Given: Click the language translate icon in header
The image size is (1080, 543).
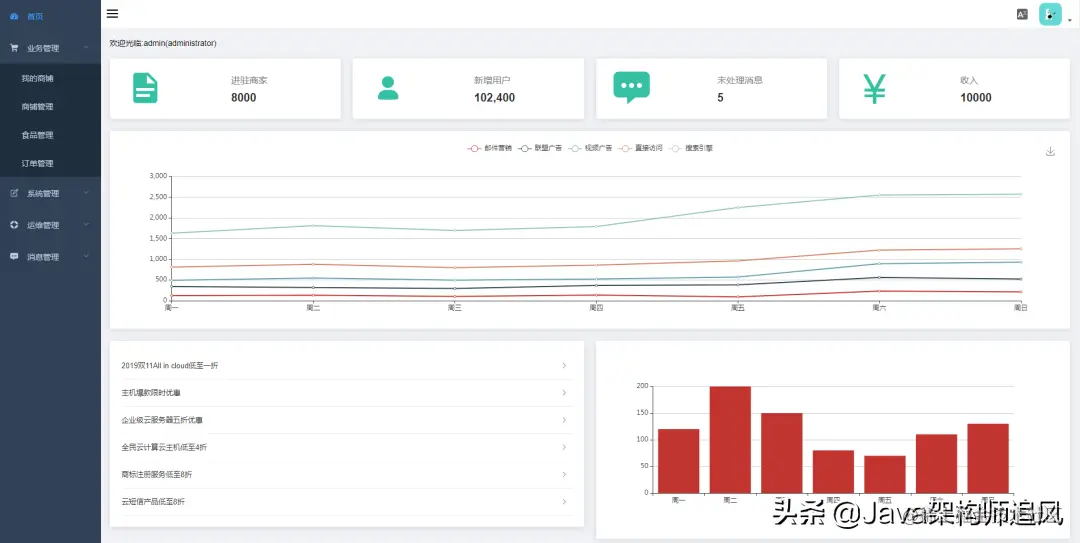Looking at the screenshot, I should (x=1022, y=14).
